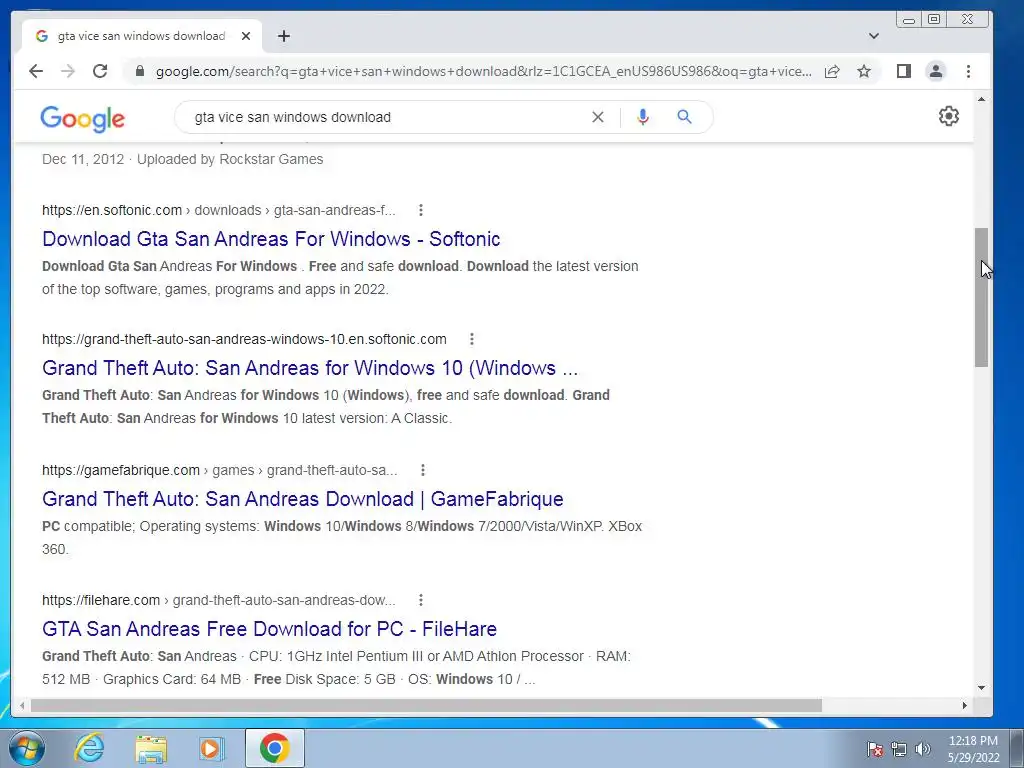Close the gta vice san windows download tab
This screenshot has height=768, width=1024.
coord(246,36)
